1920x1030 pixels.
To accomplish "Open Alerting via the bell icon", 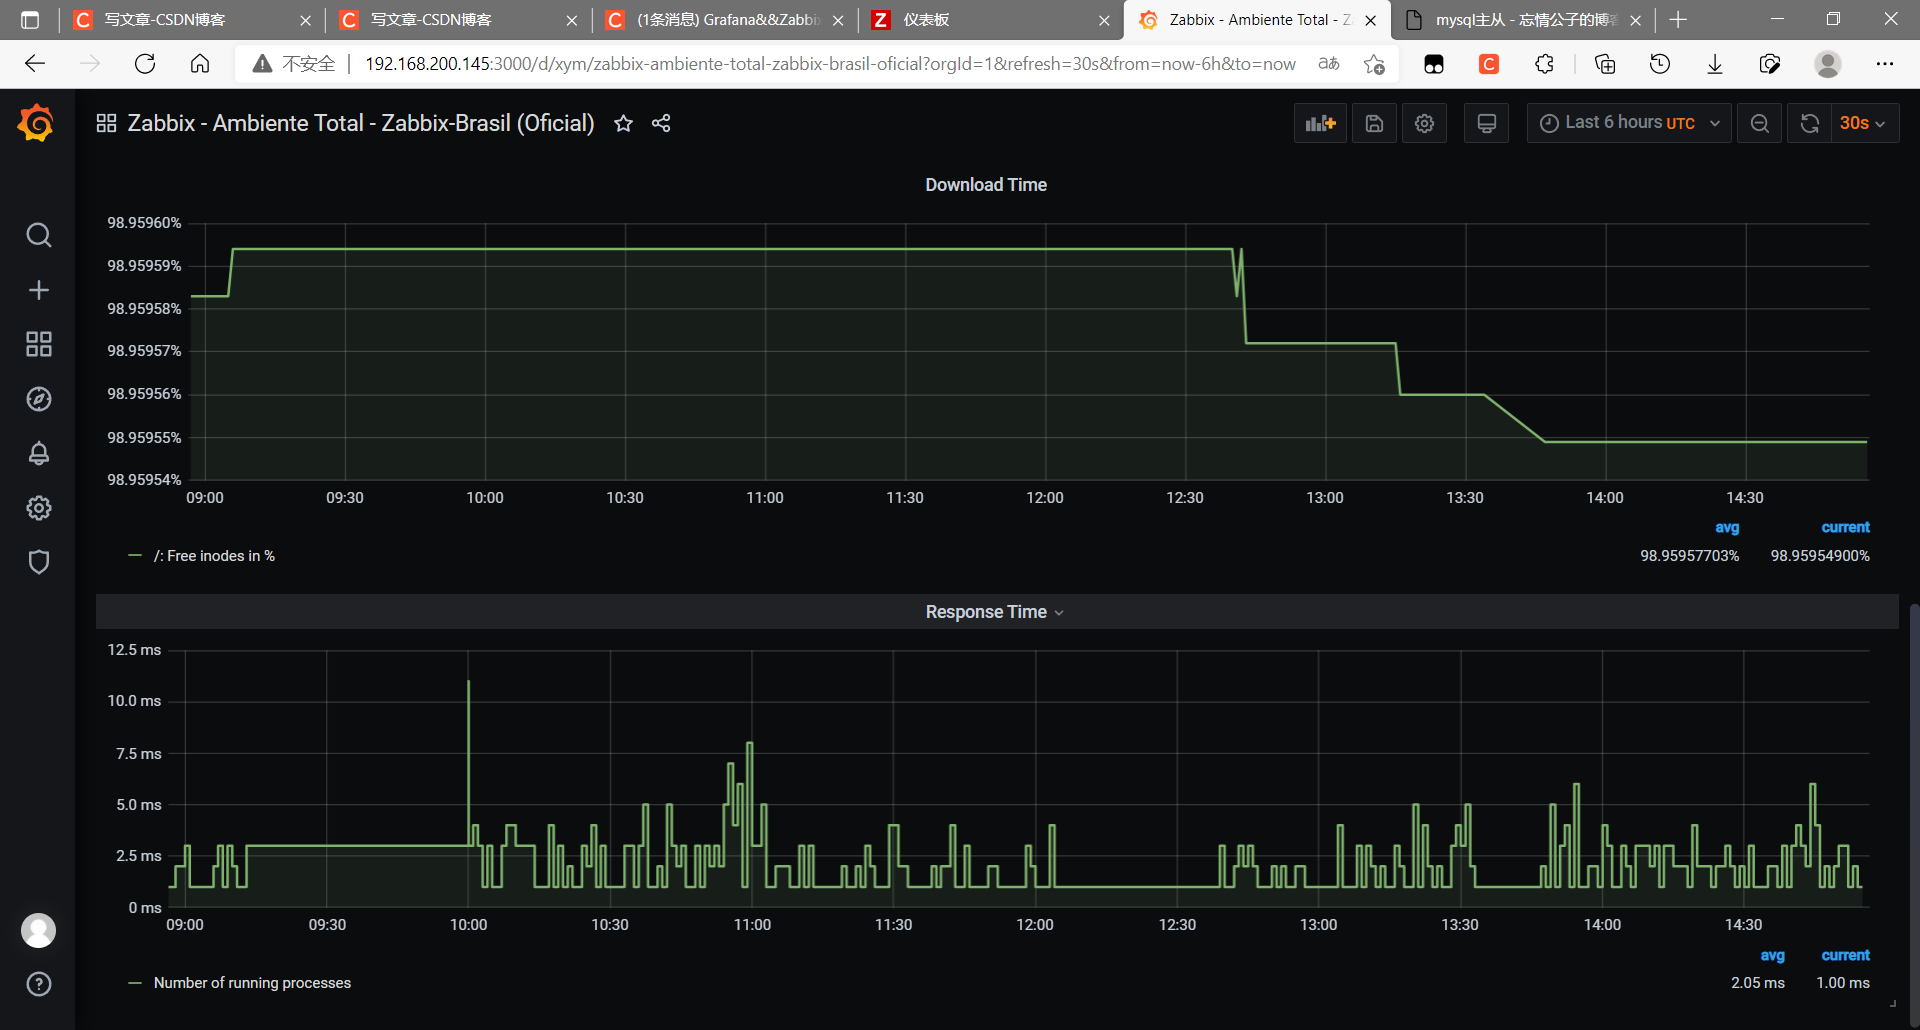I will pyautogui.click(x=38, y=453).
